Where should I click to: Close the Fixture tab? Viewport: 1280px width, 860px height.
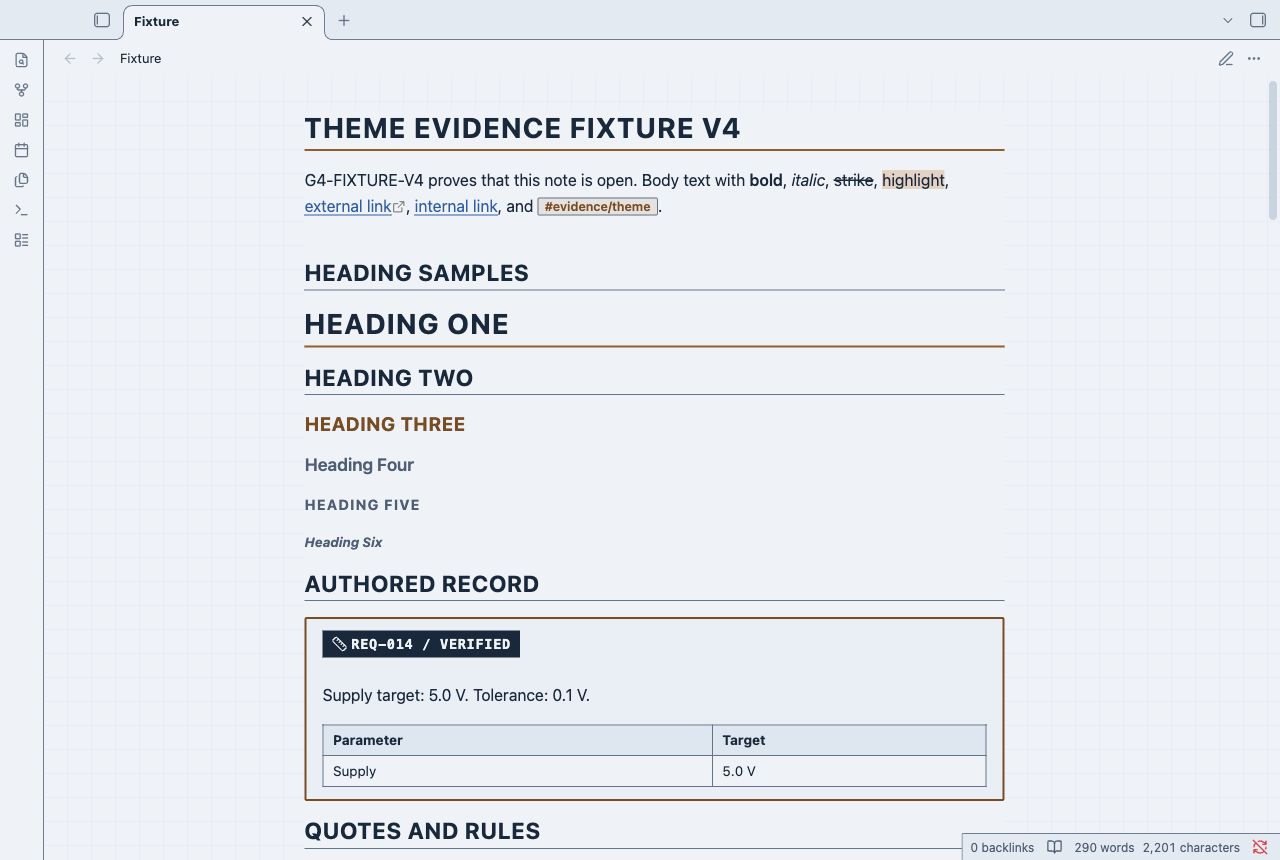click(x=307, y=21)
